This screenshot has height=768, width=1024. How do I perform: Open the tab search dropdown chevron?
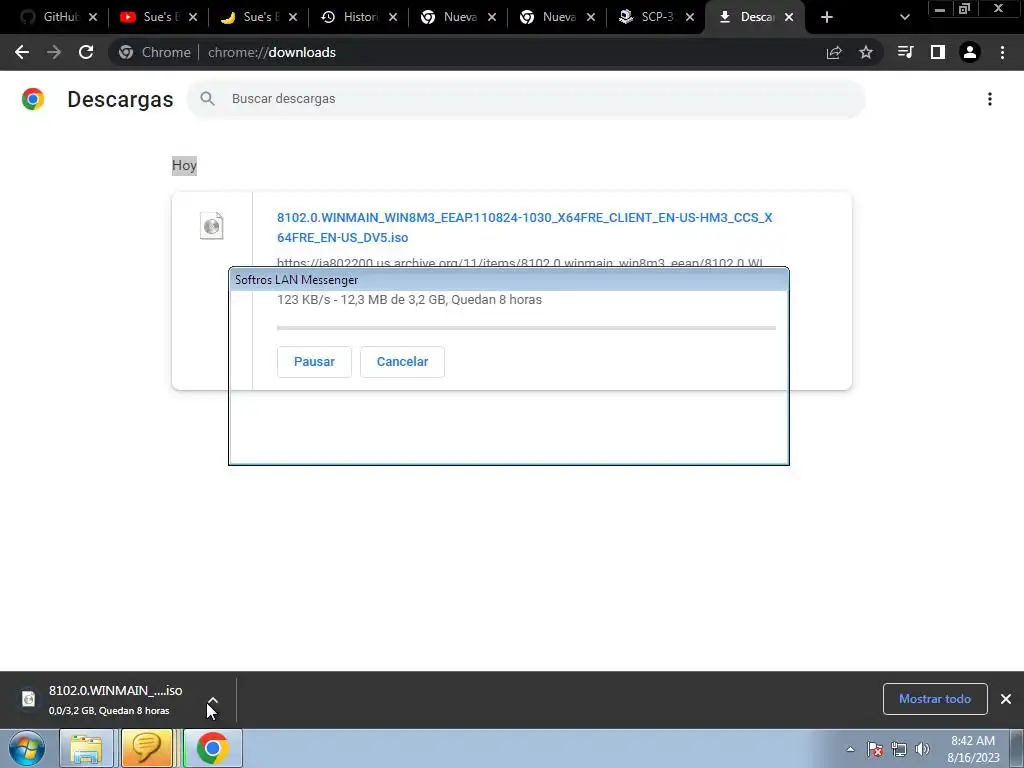pyautogui.click(x=904, y=17)
